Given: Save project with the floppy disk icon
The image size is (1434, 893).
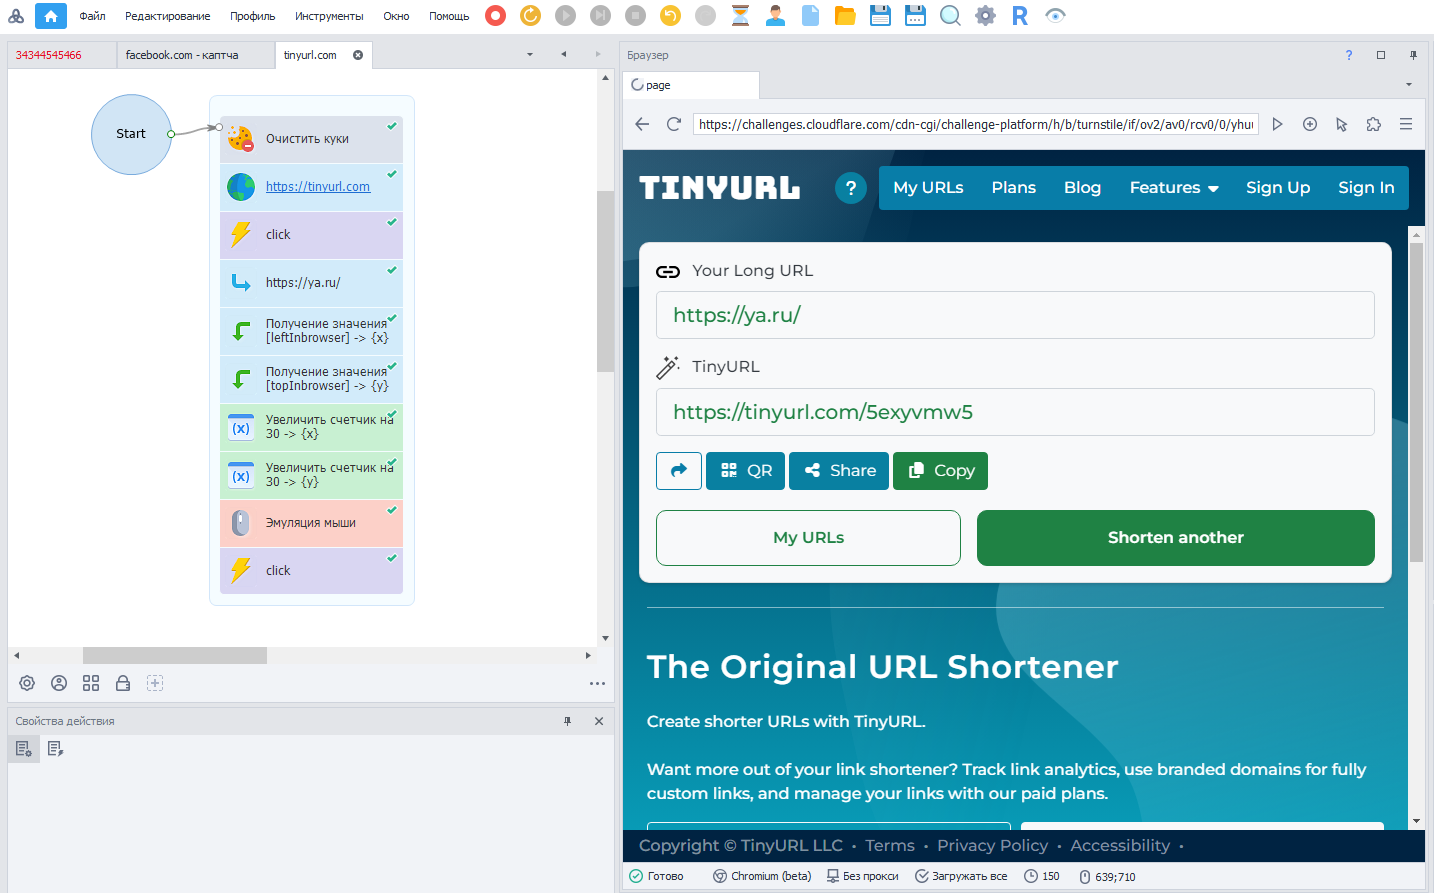Looking at the screenshot, I should [x=880, y=15].
